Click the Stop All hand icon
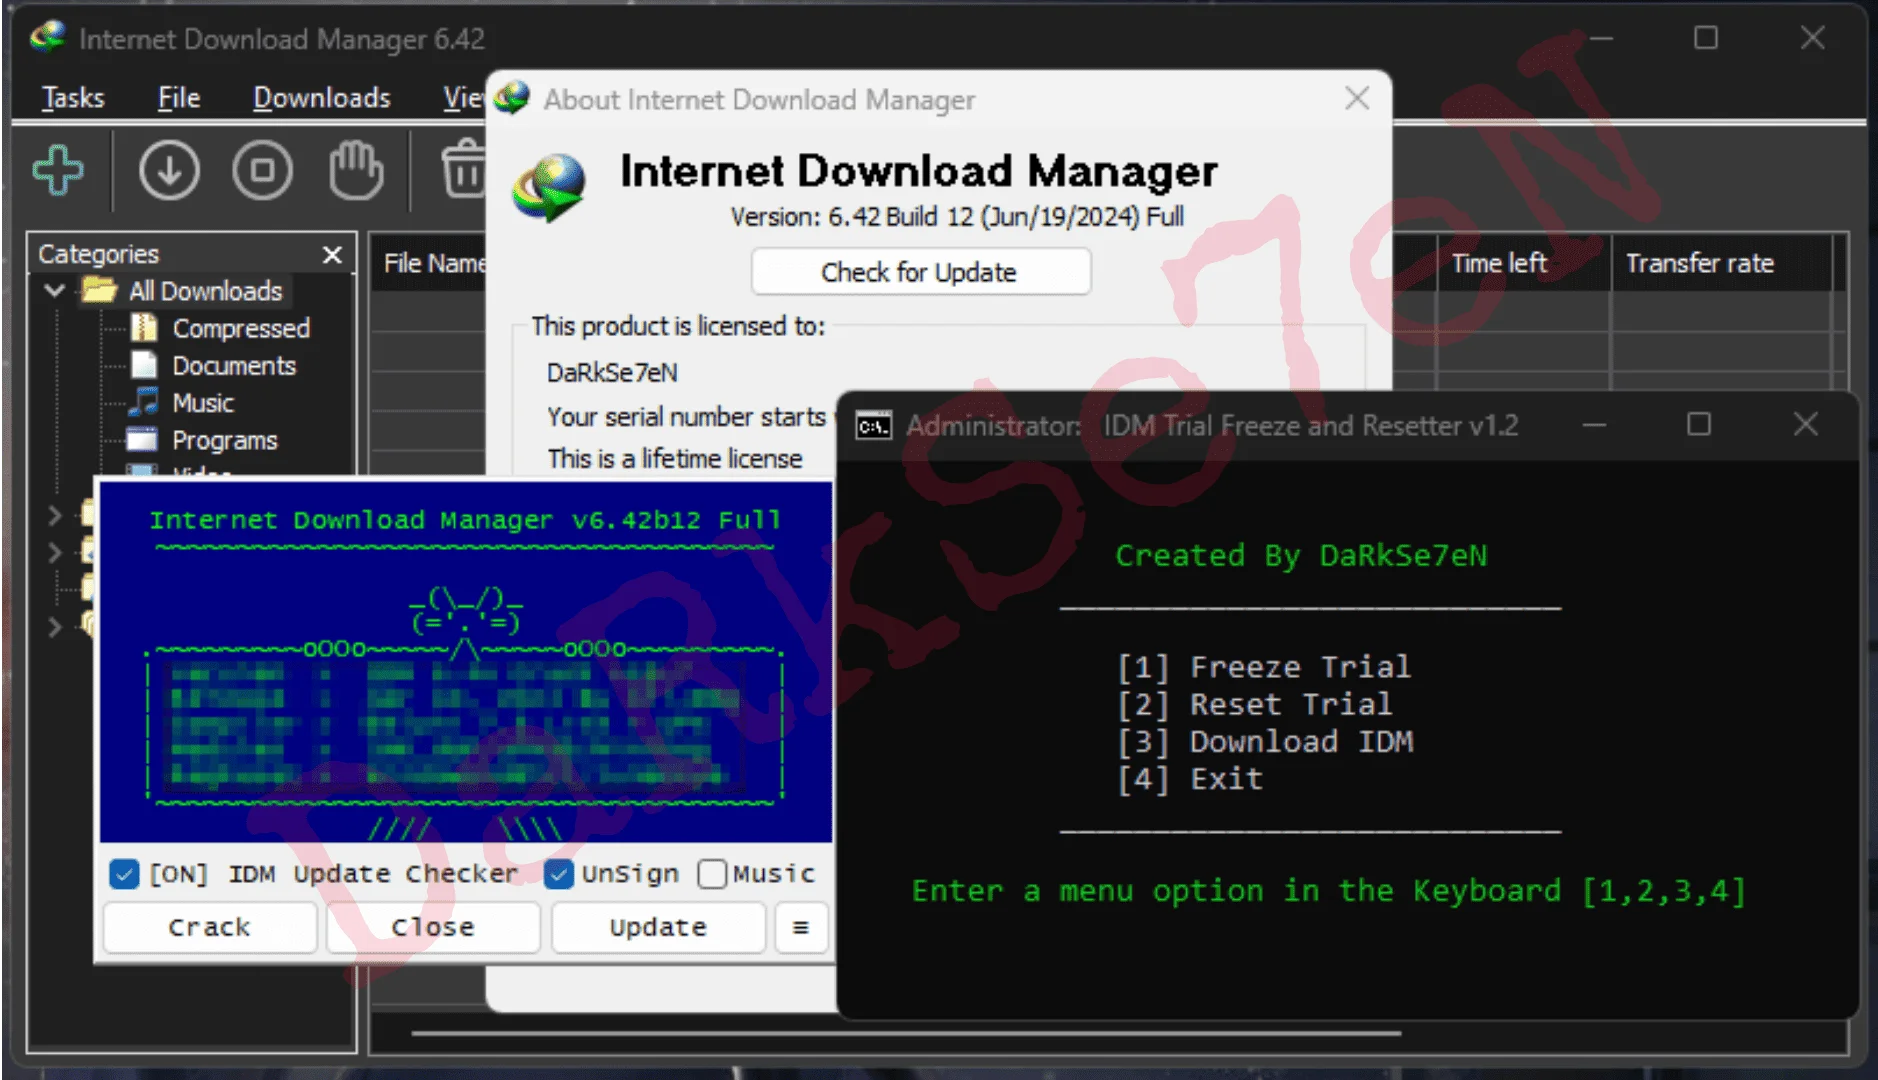Screen dimensions: 1878x1080 click(356, 170)
